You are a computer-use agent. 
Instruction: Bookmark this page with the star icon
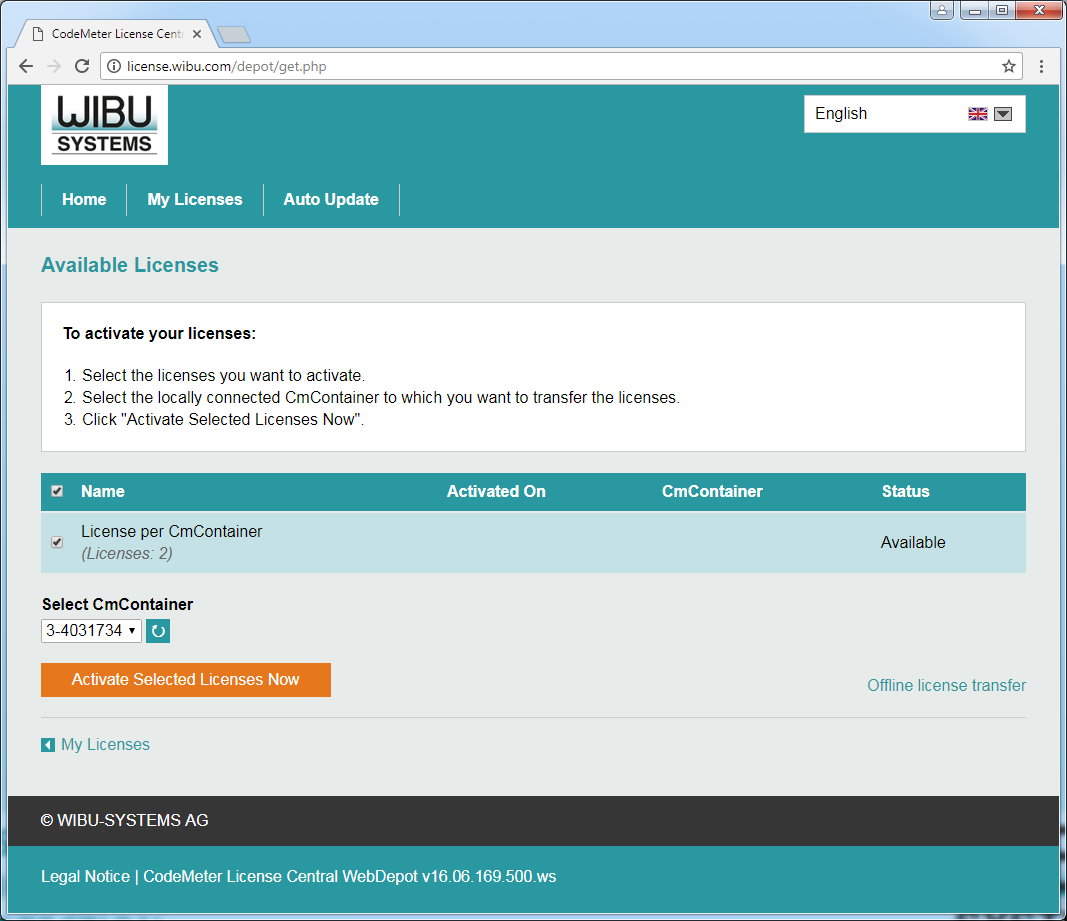pos(1008,66)
